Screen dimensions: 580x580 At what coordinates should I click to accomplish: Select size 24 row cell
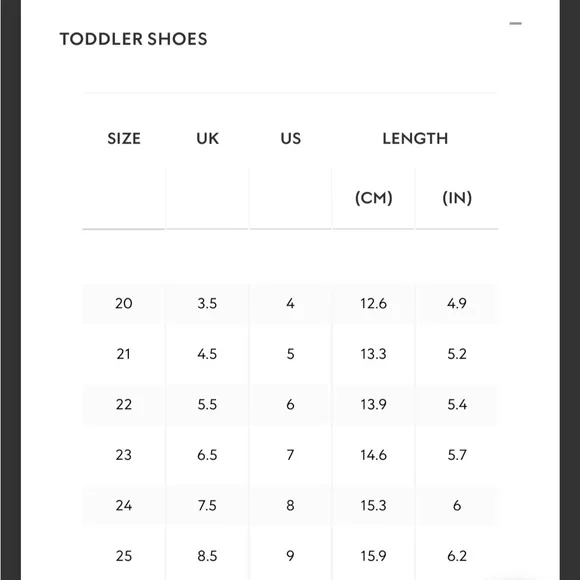[x=124, y=506]
